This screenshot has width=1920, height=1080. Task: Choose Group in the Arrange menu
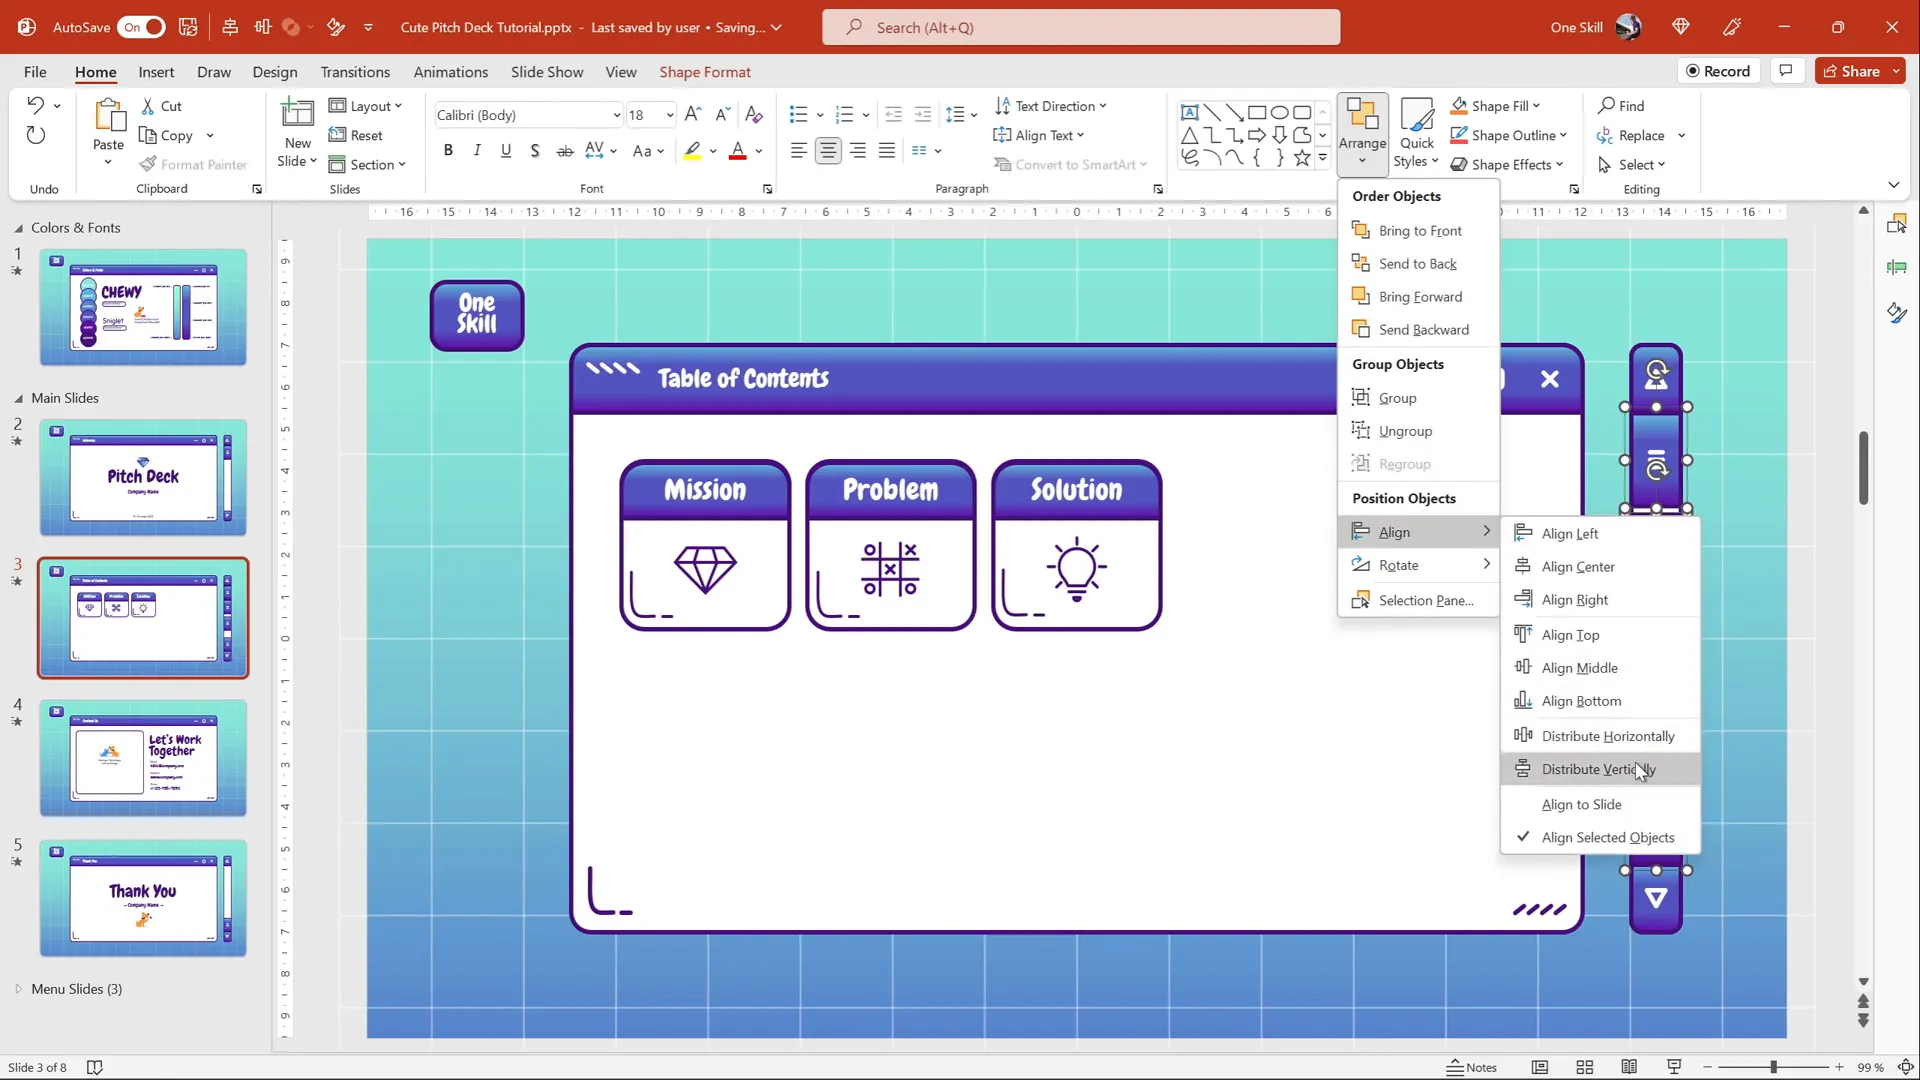point(1418,398)
